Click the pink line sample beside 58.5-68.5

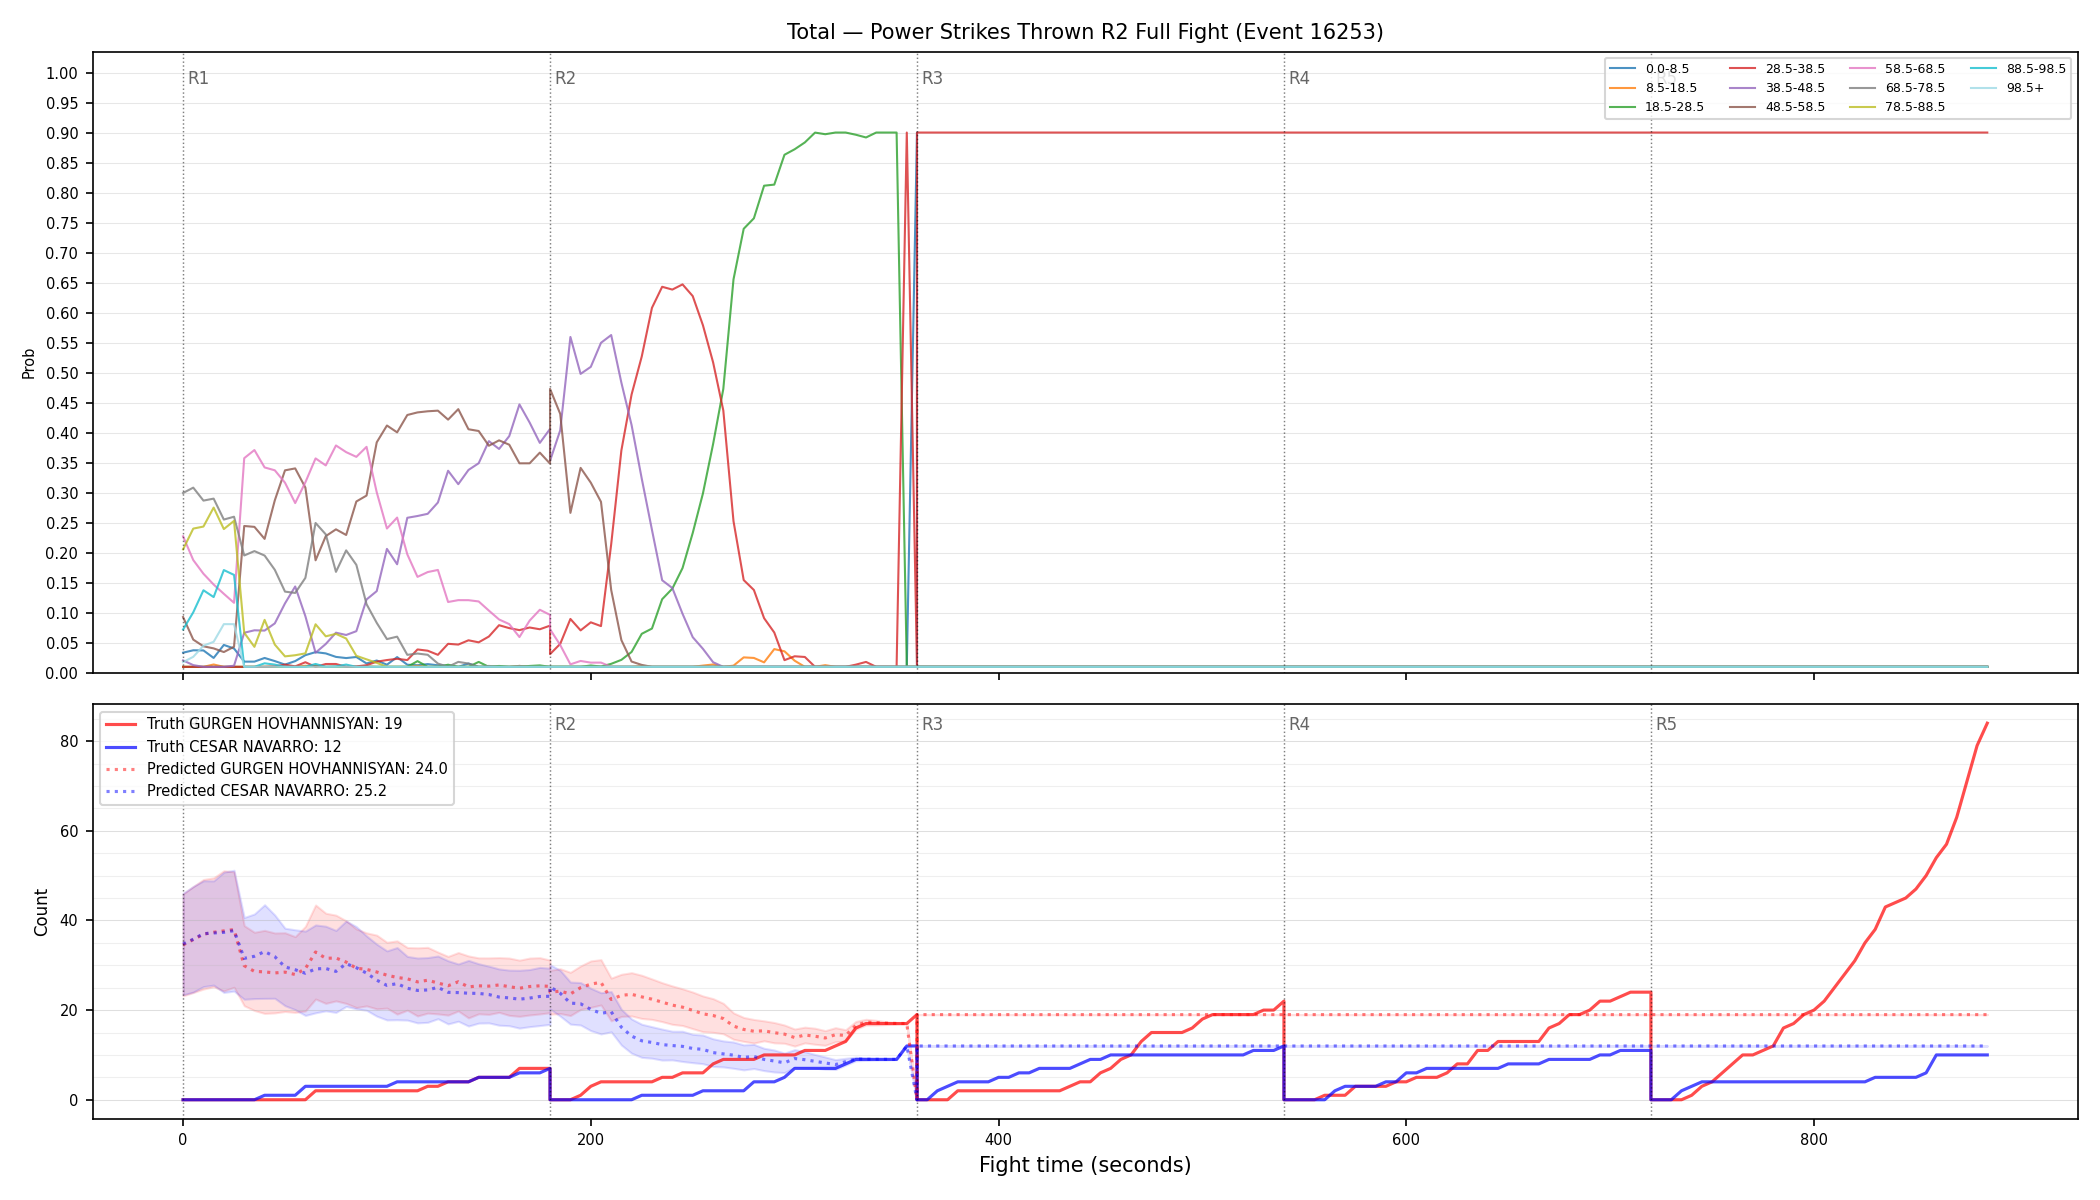click(x=1863, y=69)
